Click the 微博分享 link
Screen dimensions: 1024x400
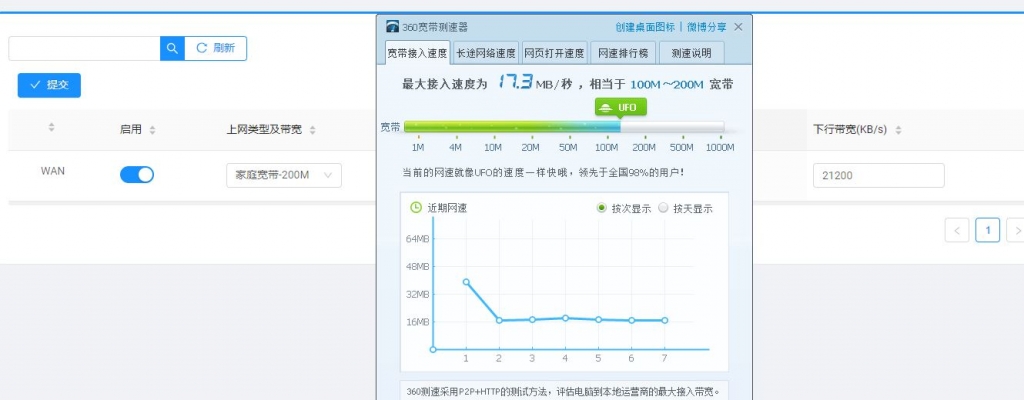click(707, 27)
